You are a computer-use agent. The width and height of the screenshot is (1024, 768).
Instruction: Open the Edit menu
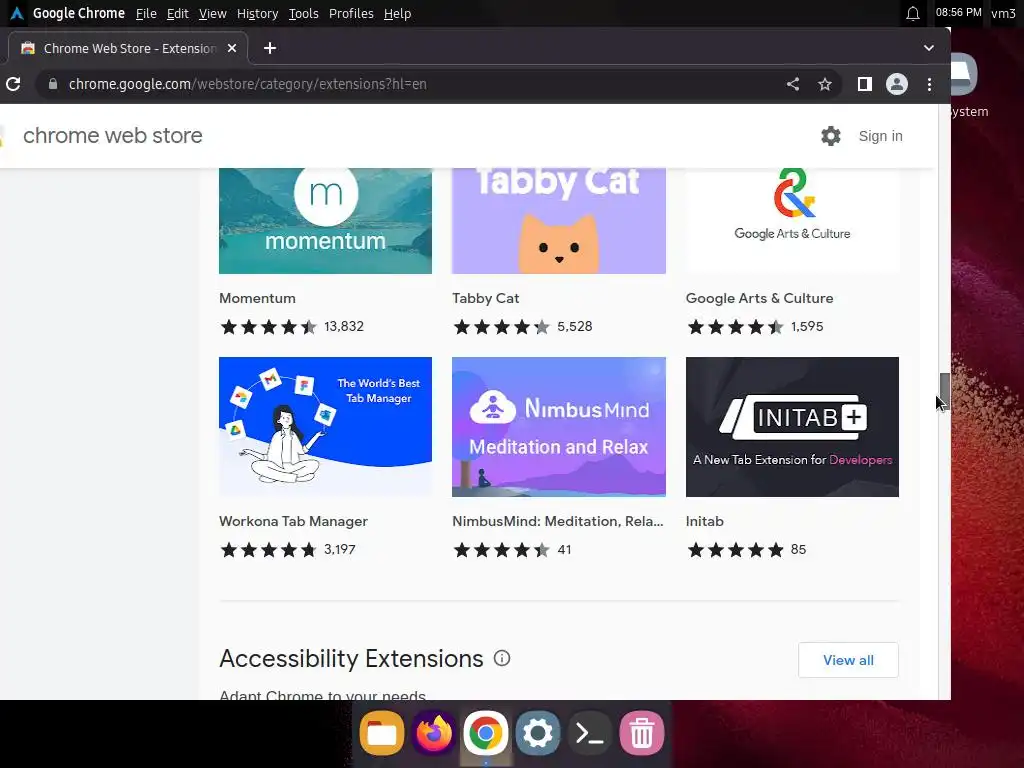pyautogui.click(x=177, y=14)
